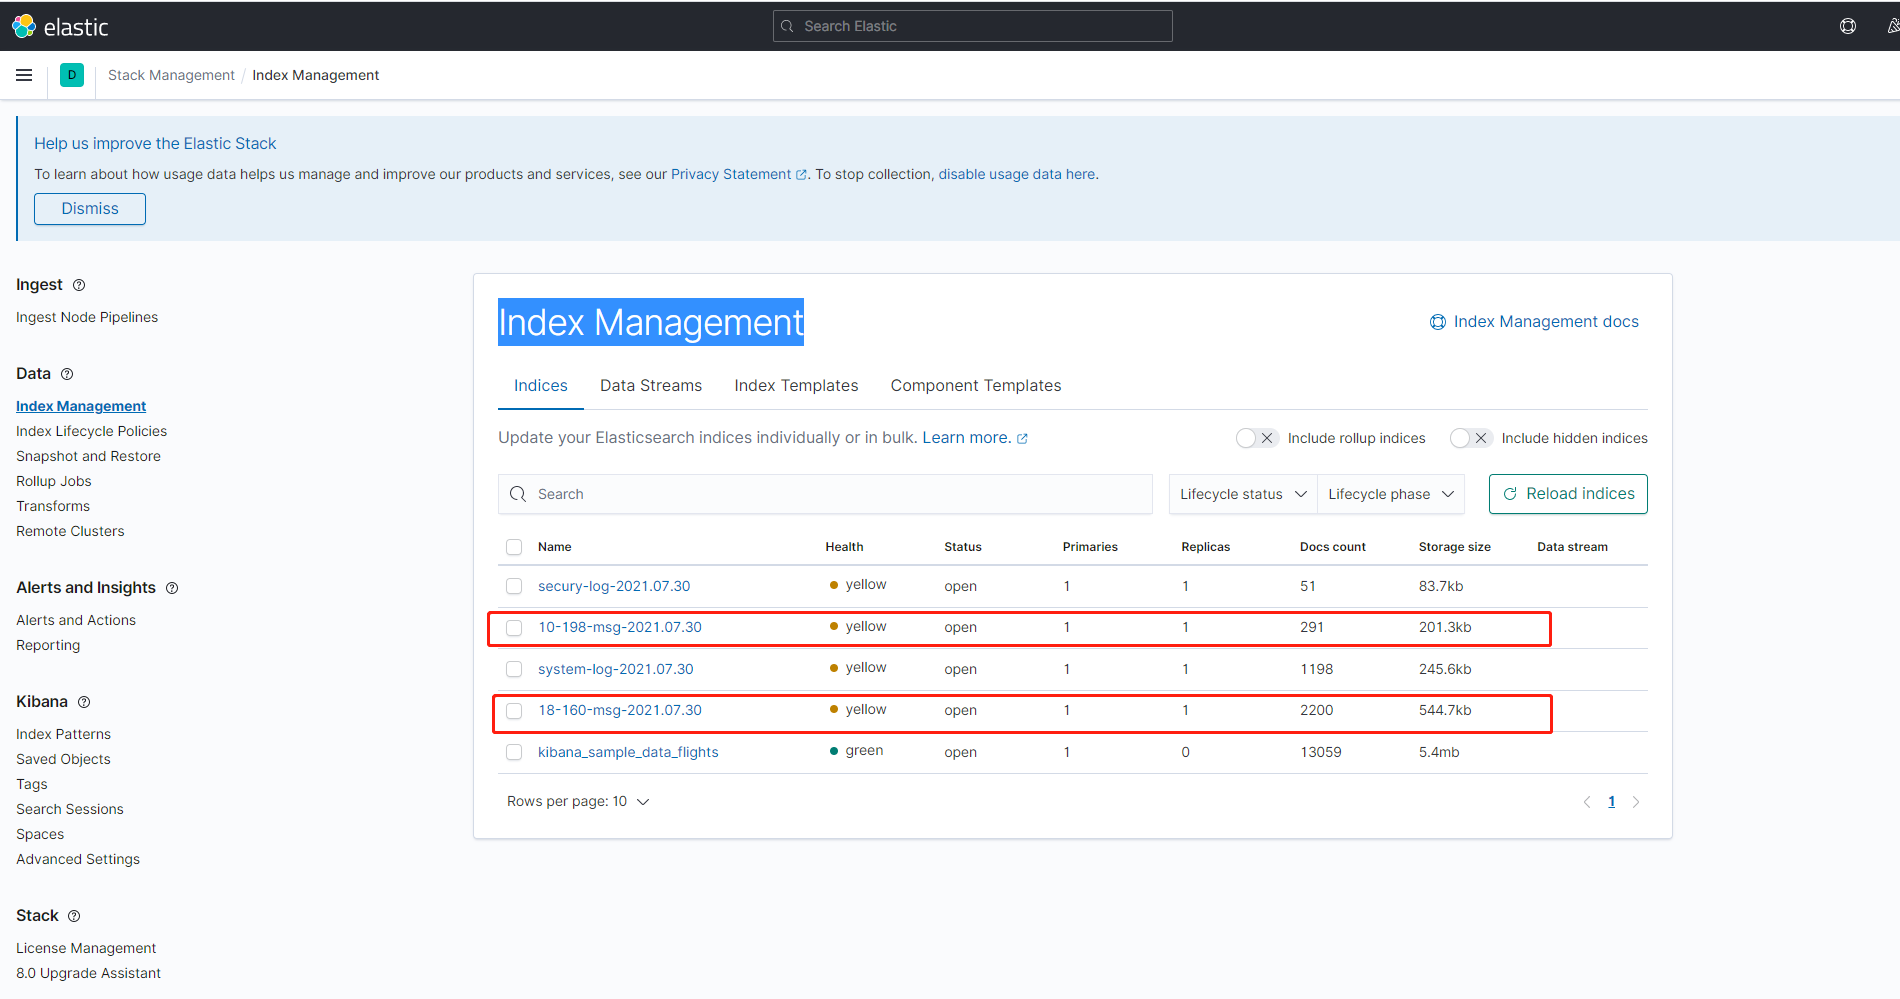Click the previous page arrow

[1587, 802]
